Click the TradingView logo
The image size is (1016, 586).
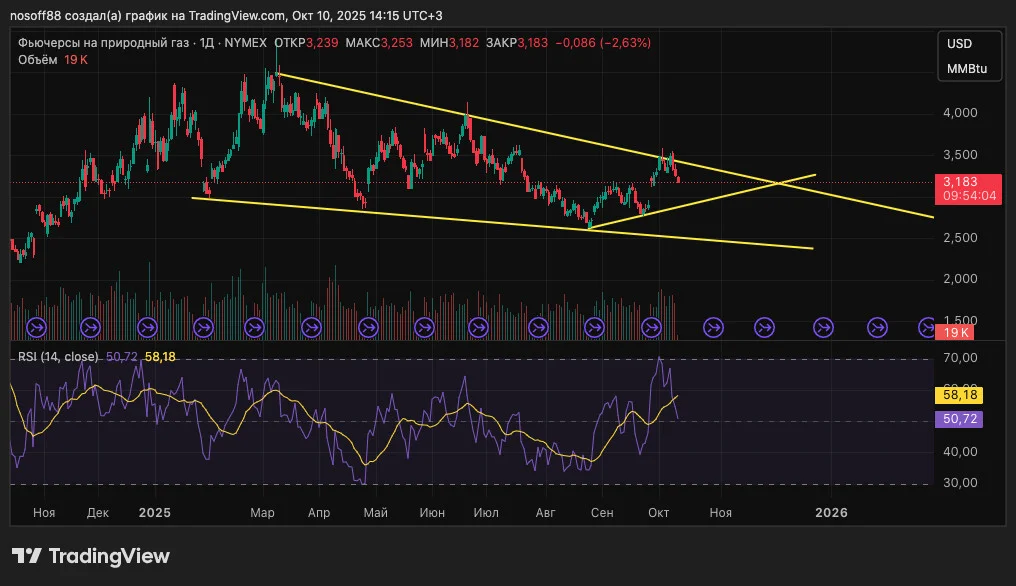point(91,556)
